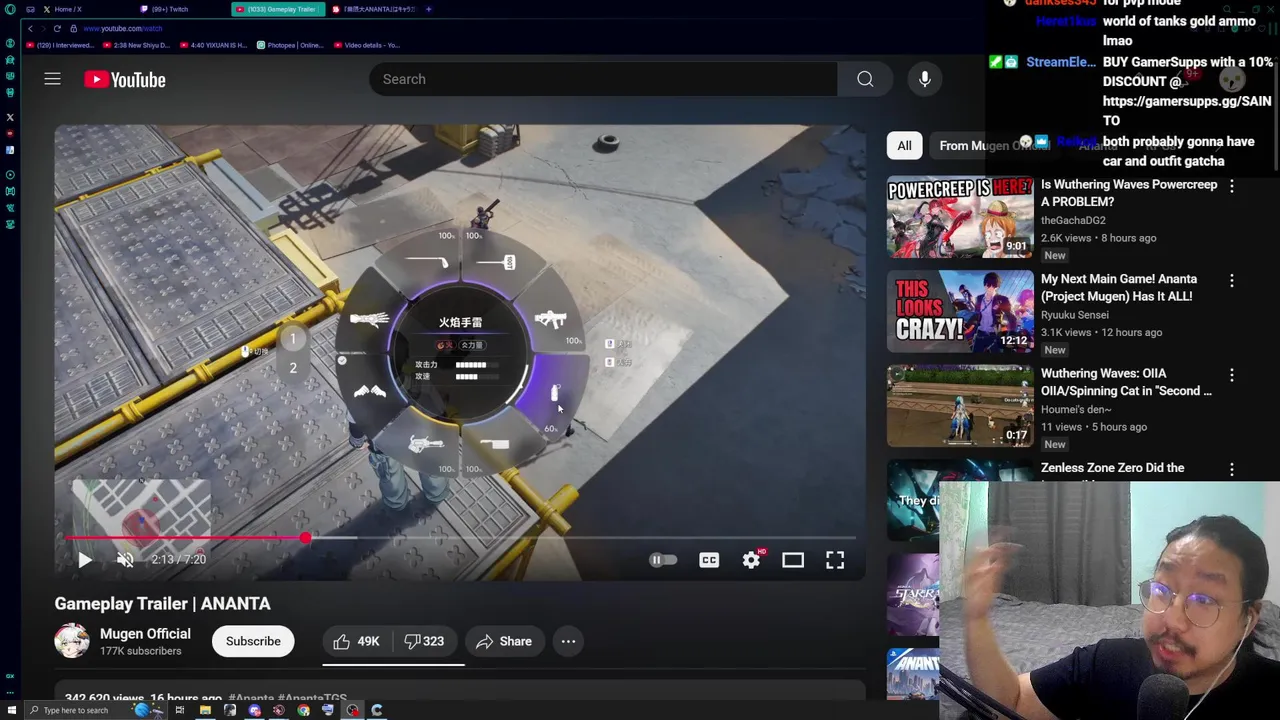1280x720 pixels.
Task: Start voice search with the microphone
Action: pos(925,79)
